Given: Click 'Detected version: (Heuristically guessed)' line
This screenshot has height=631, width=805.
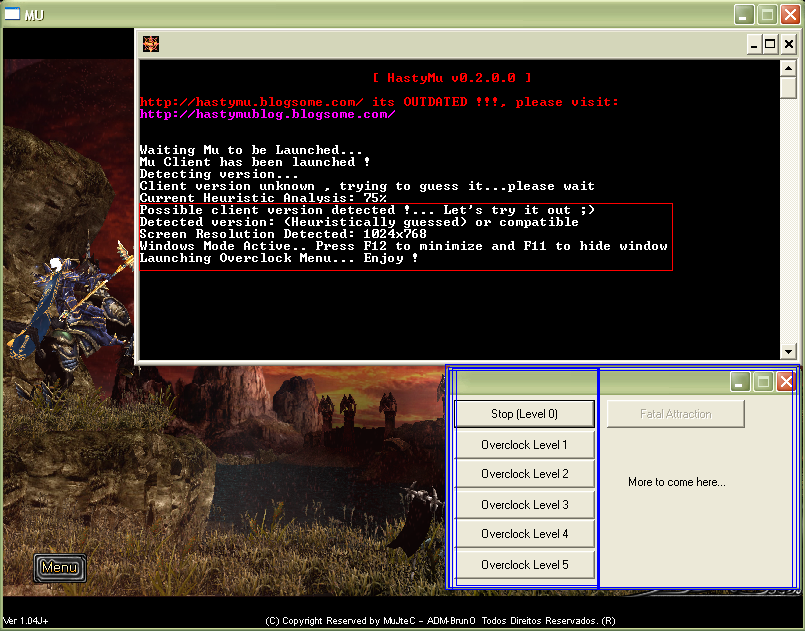Looking at the screenshot, I should (359, 222).
